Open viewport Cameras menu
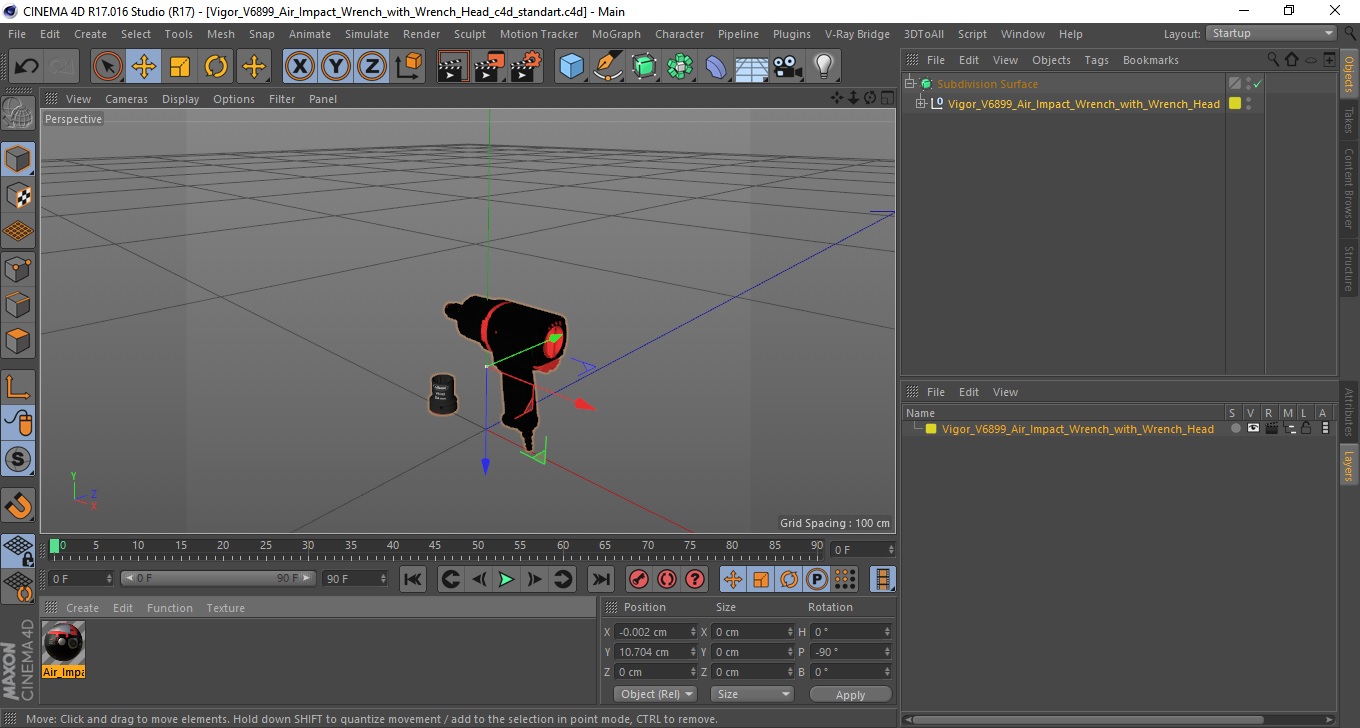Image resolution: width=1360 pixels, height=728 pixels. [126, 99]
